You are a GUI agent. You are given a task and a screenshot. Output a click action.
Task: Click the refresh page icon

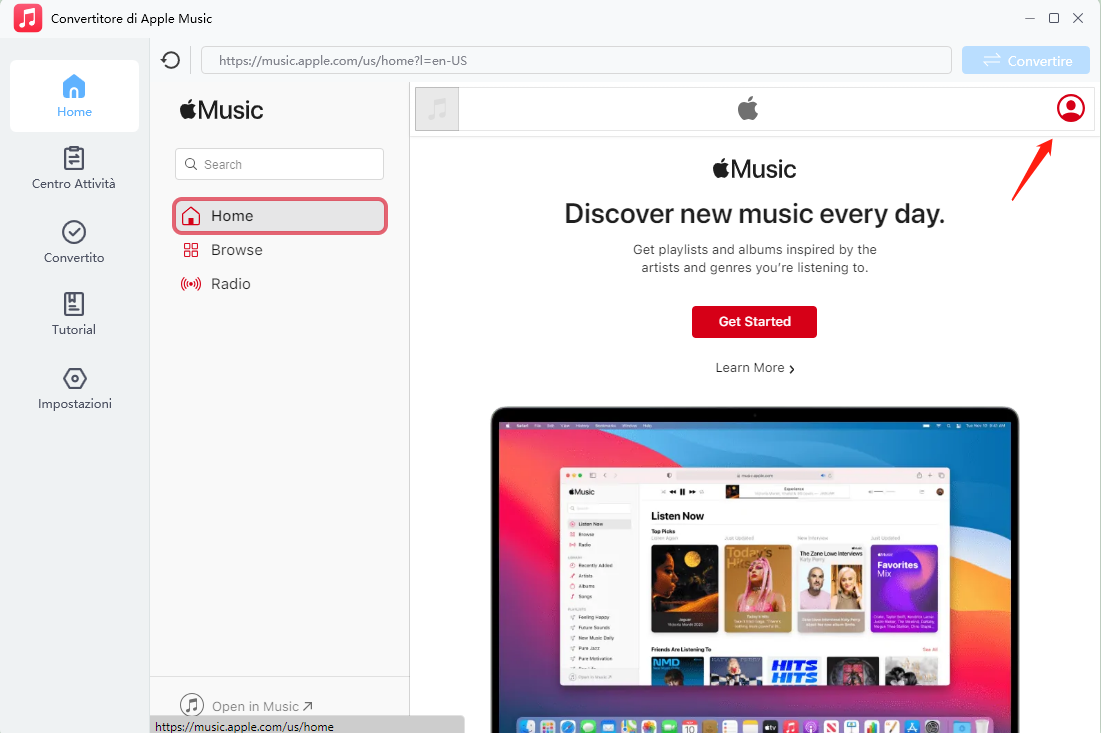tap(171, 60)
